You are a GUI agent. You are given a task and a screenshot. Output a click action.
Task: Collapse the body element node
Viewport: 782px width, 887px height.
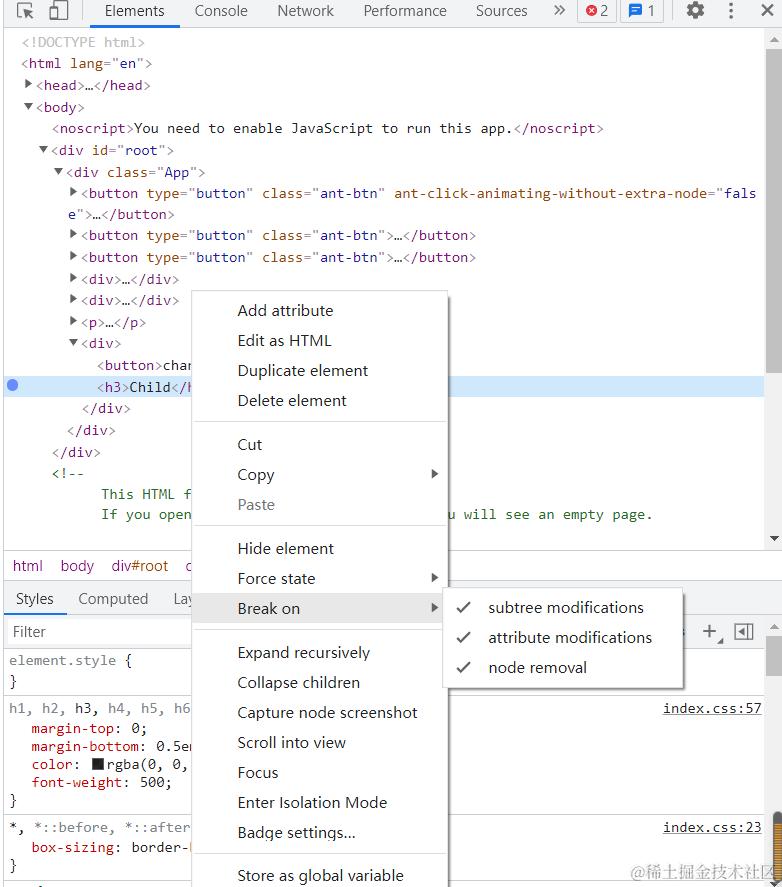click(x=28, y=106)
